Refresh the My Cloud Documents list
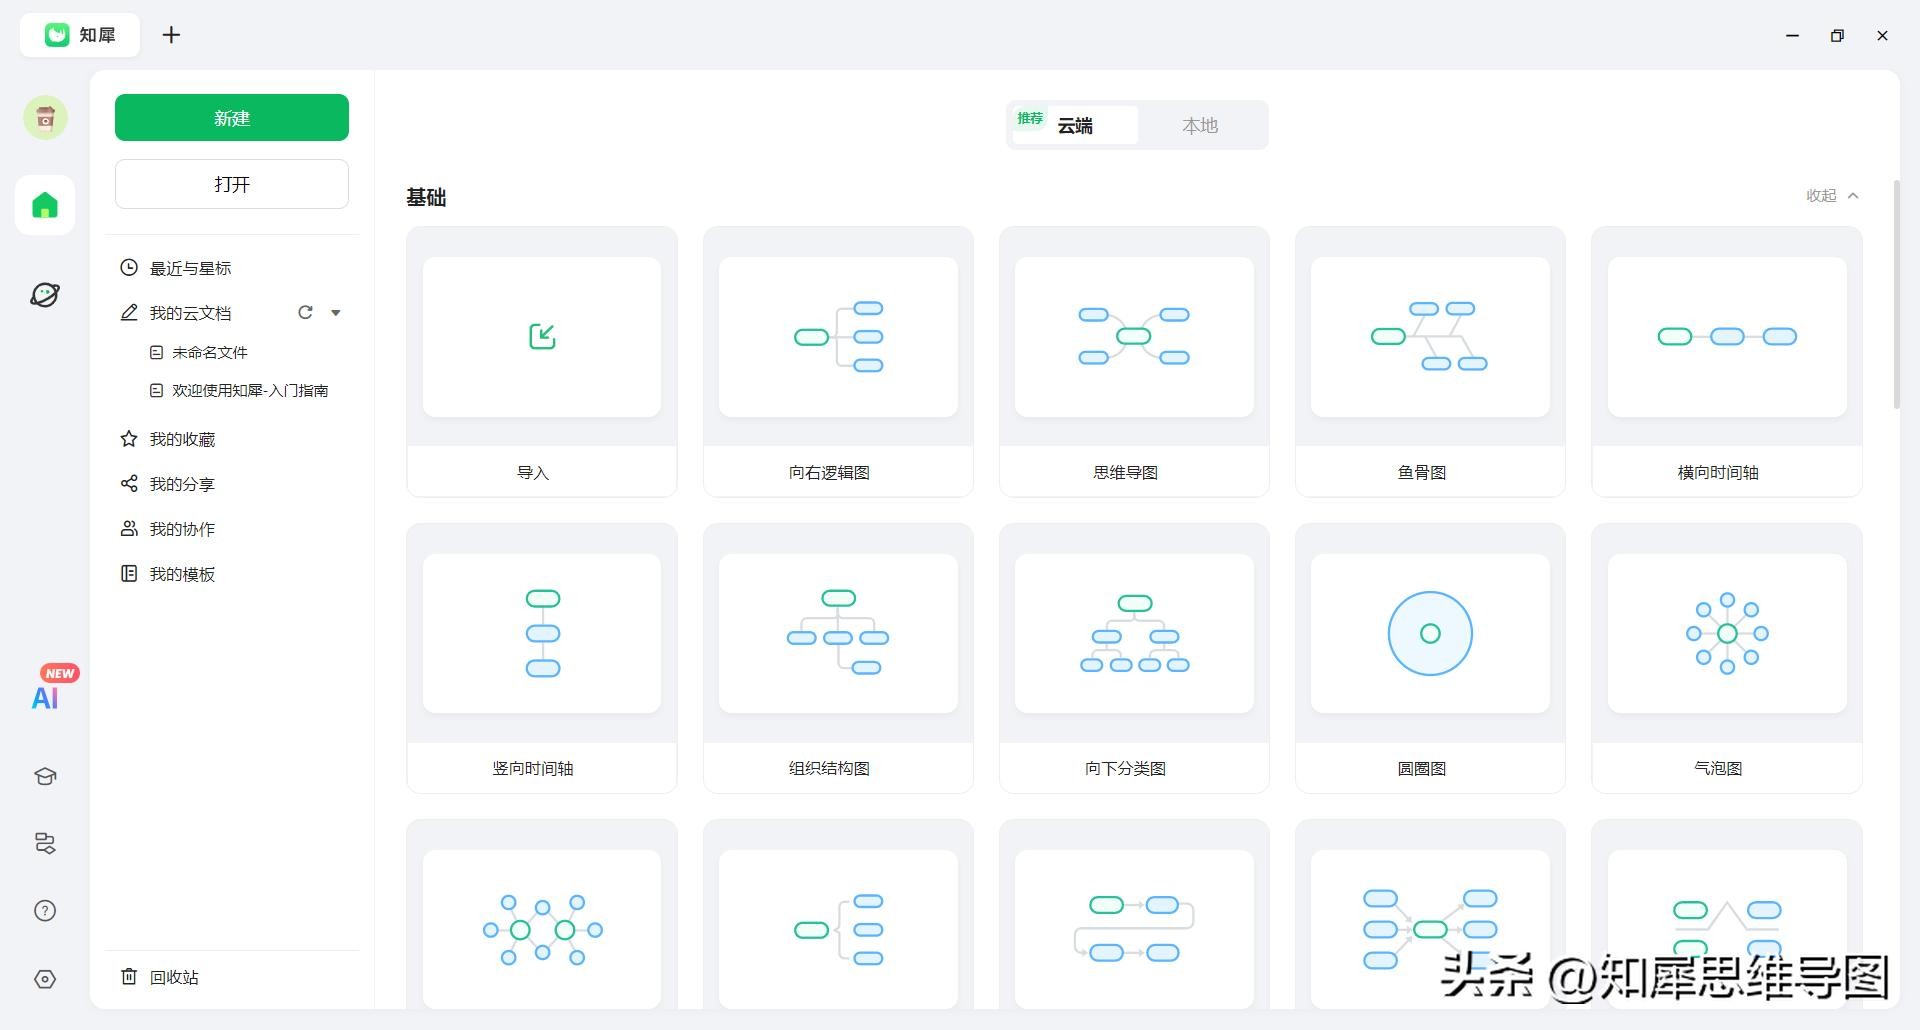Viewport: 1920px width, 1030px height. pyautogui.click(x=305, y=313)
